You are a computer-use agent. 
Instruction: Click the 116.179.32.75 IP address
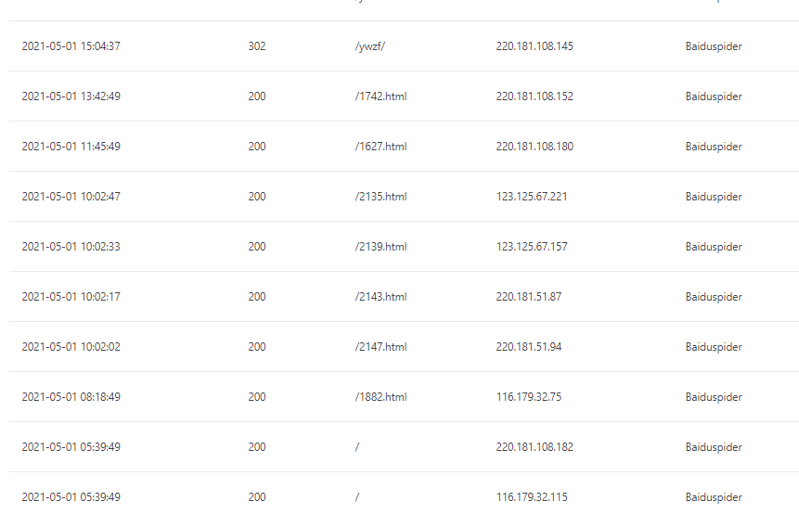click(528, 397)
